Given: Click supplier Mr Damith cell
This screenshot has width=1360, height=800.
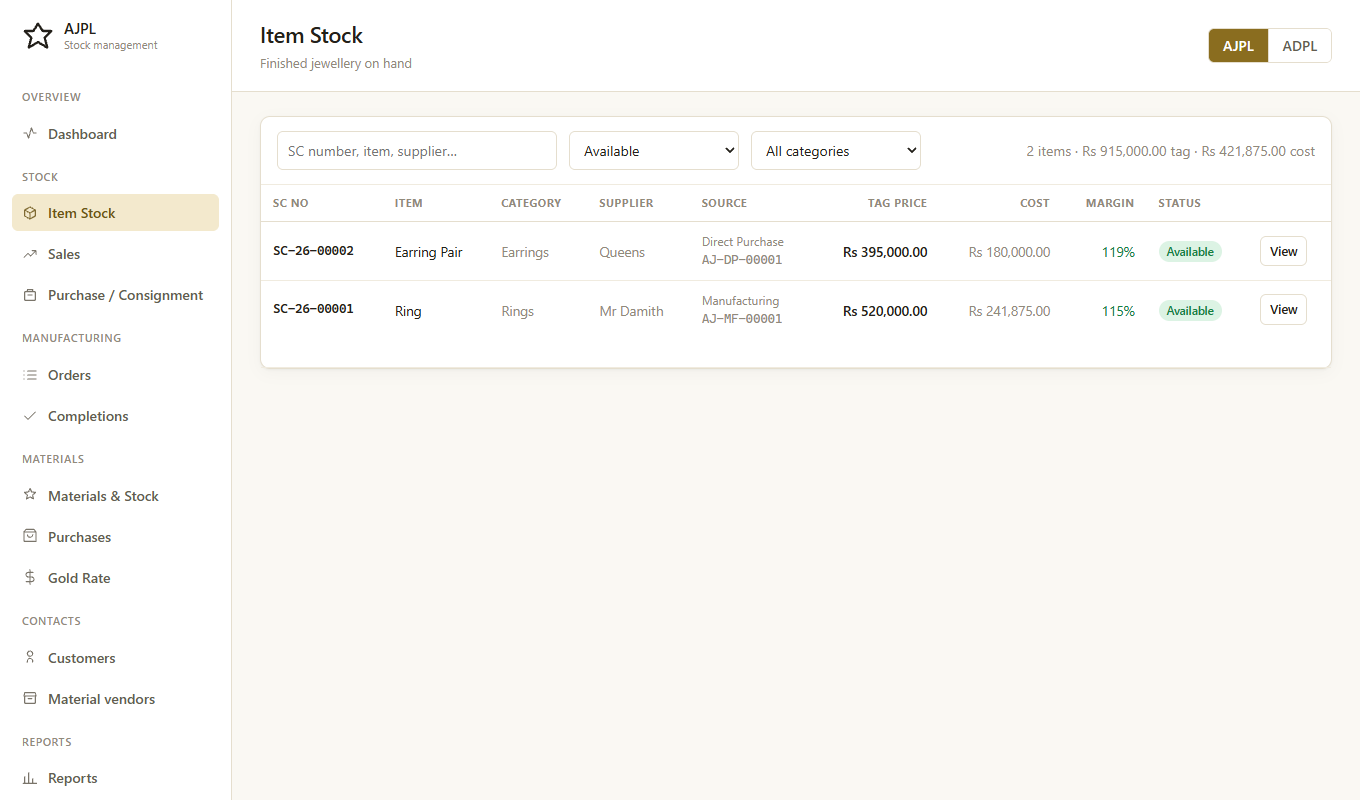Looking at the screenshot, I should pos(631,311).
